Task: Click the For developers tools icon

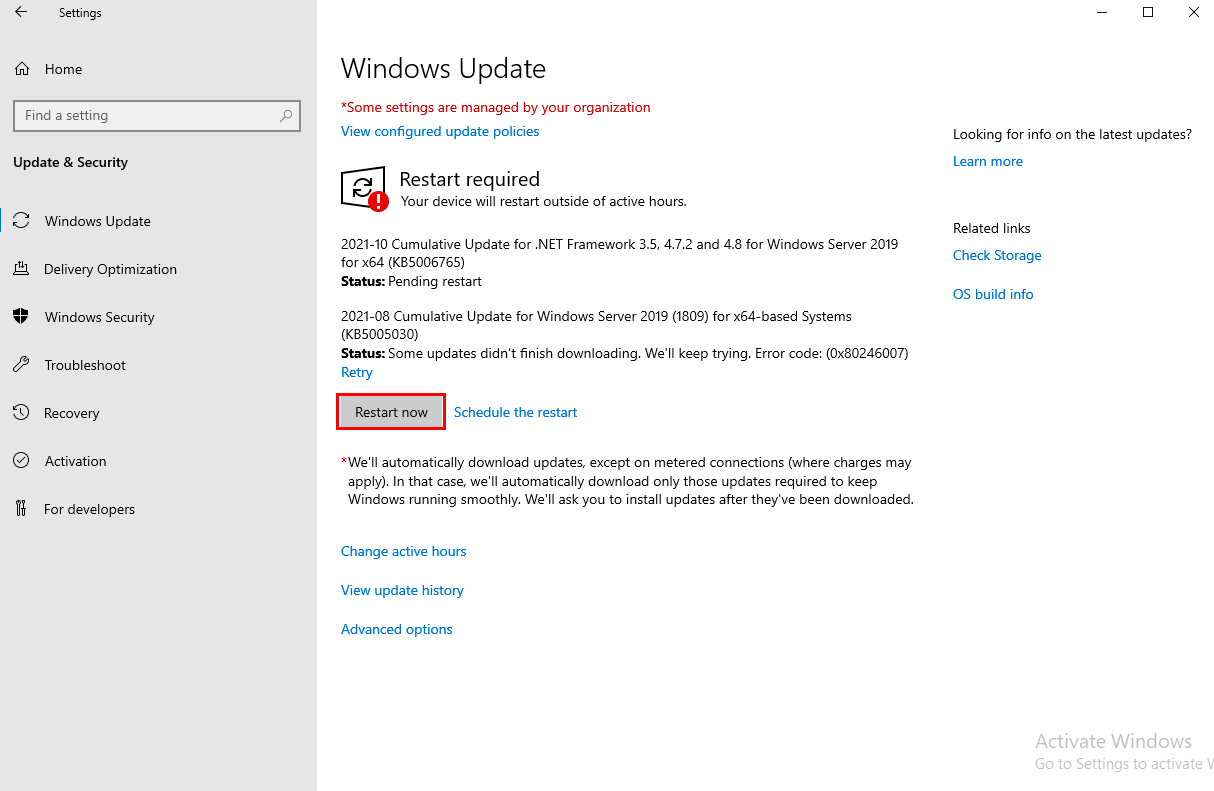Action: (x=21, y=509)
